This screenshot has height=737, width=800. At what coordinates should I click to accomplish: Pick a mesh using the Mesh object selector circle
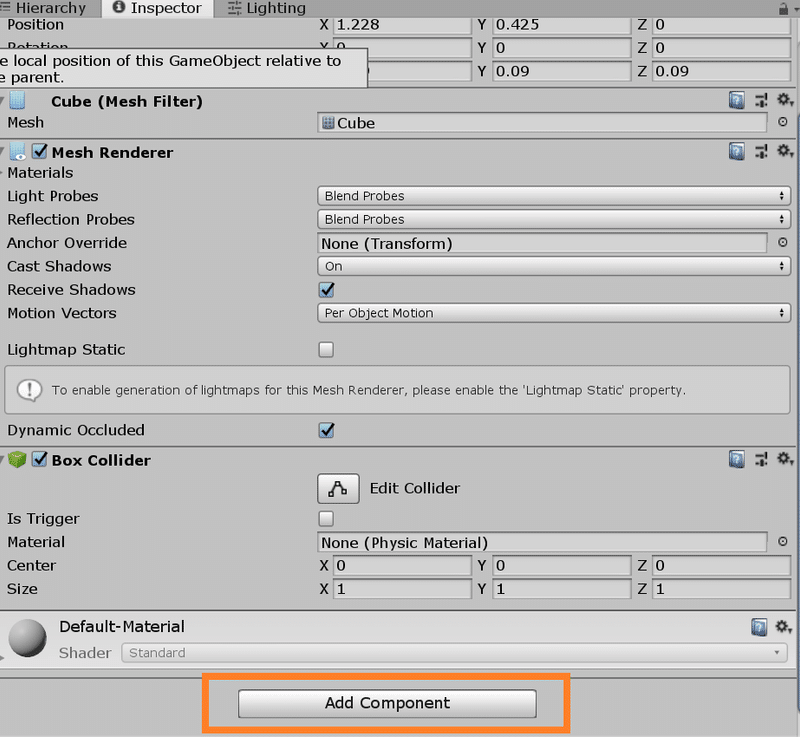pos(783,122)
